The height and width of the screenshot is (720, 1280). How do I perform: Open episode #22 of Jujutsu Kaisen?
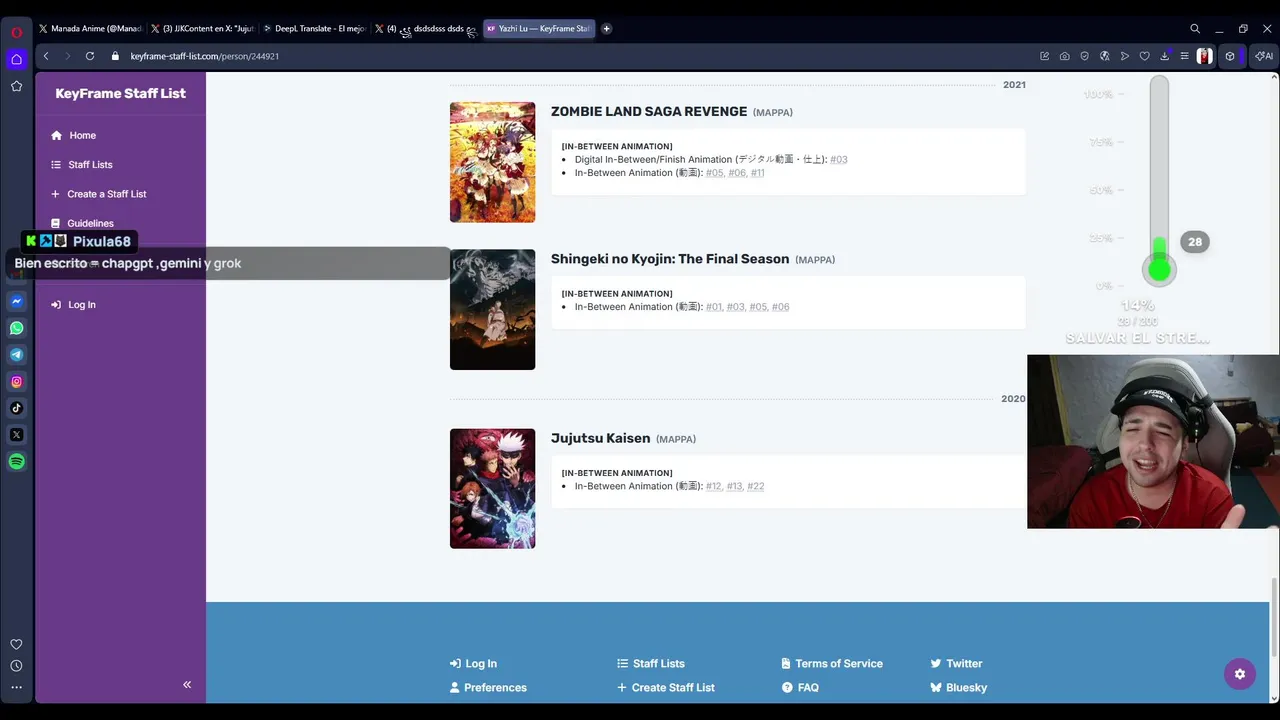[755, 486]
